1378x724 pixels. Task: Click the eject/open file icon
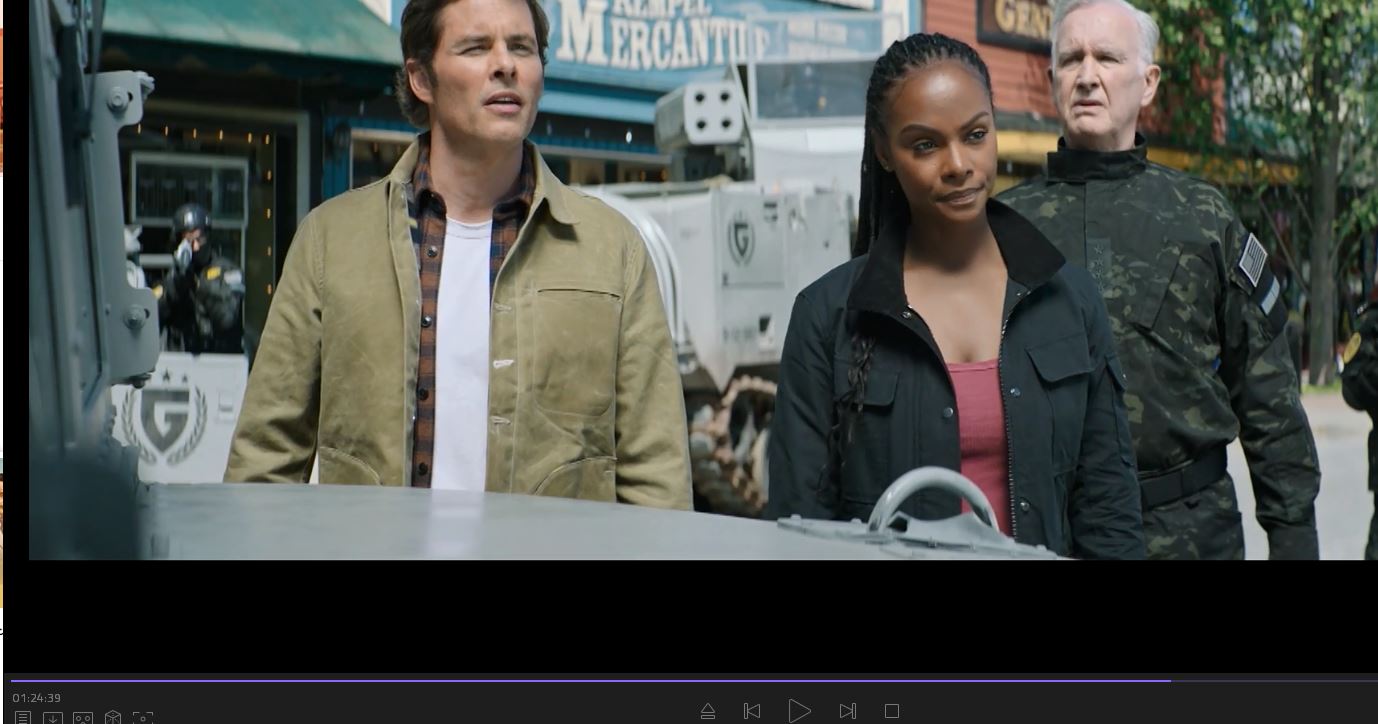click(708, 711)
